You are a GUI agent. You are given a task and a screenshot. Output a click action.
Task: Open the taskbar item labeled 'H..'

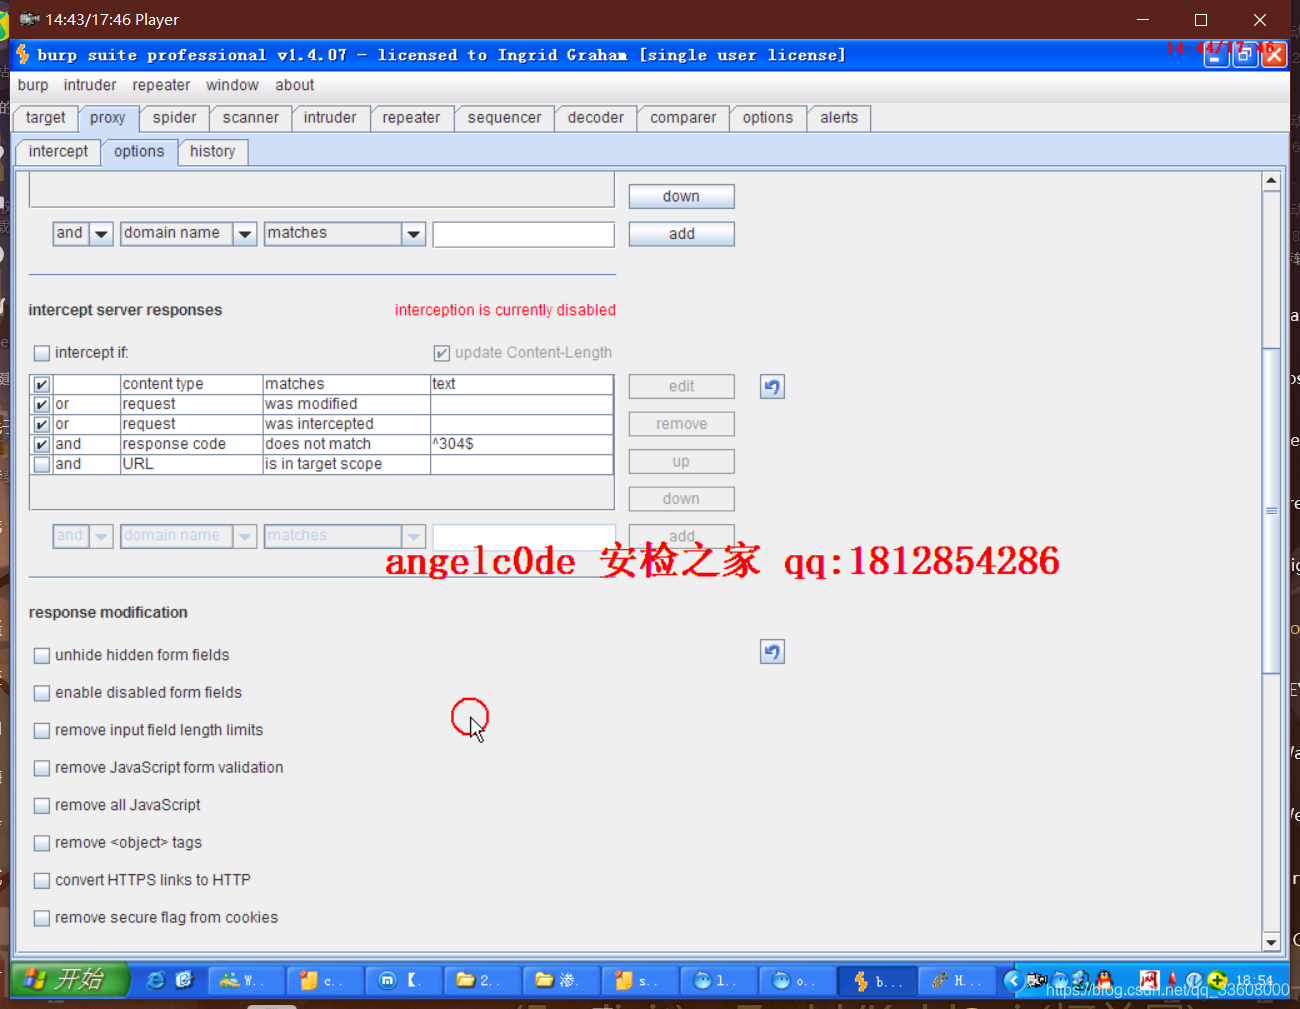[957, 981]
